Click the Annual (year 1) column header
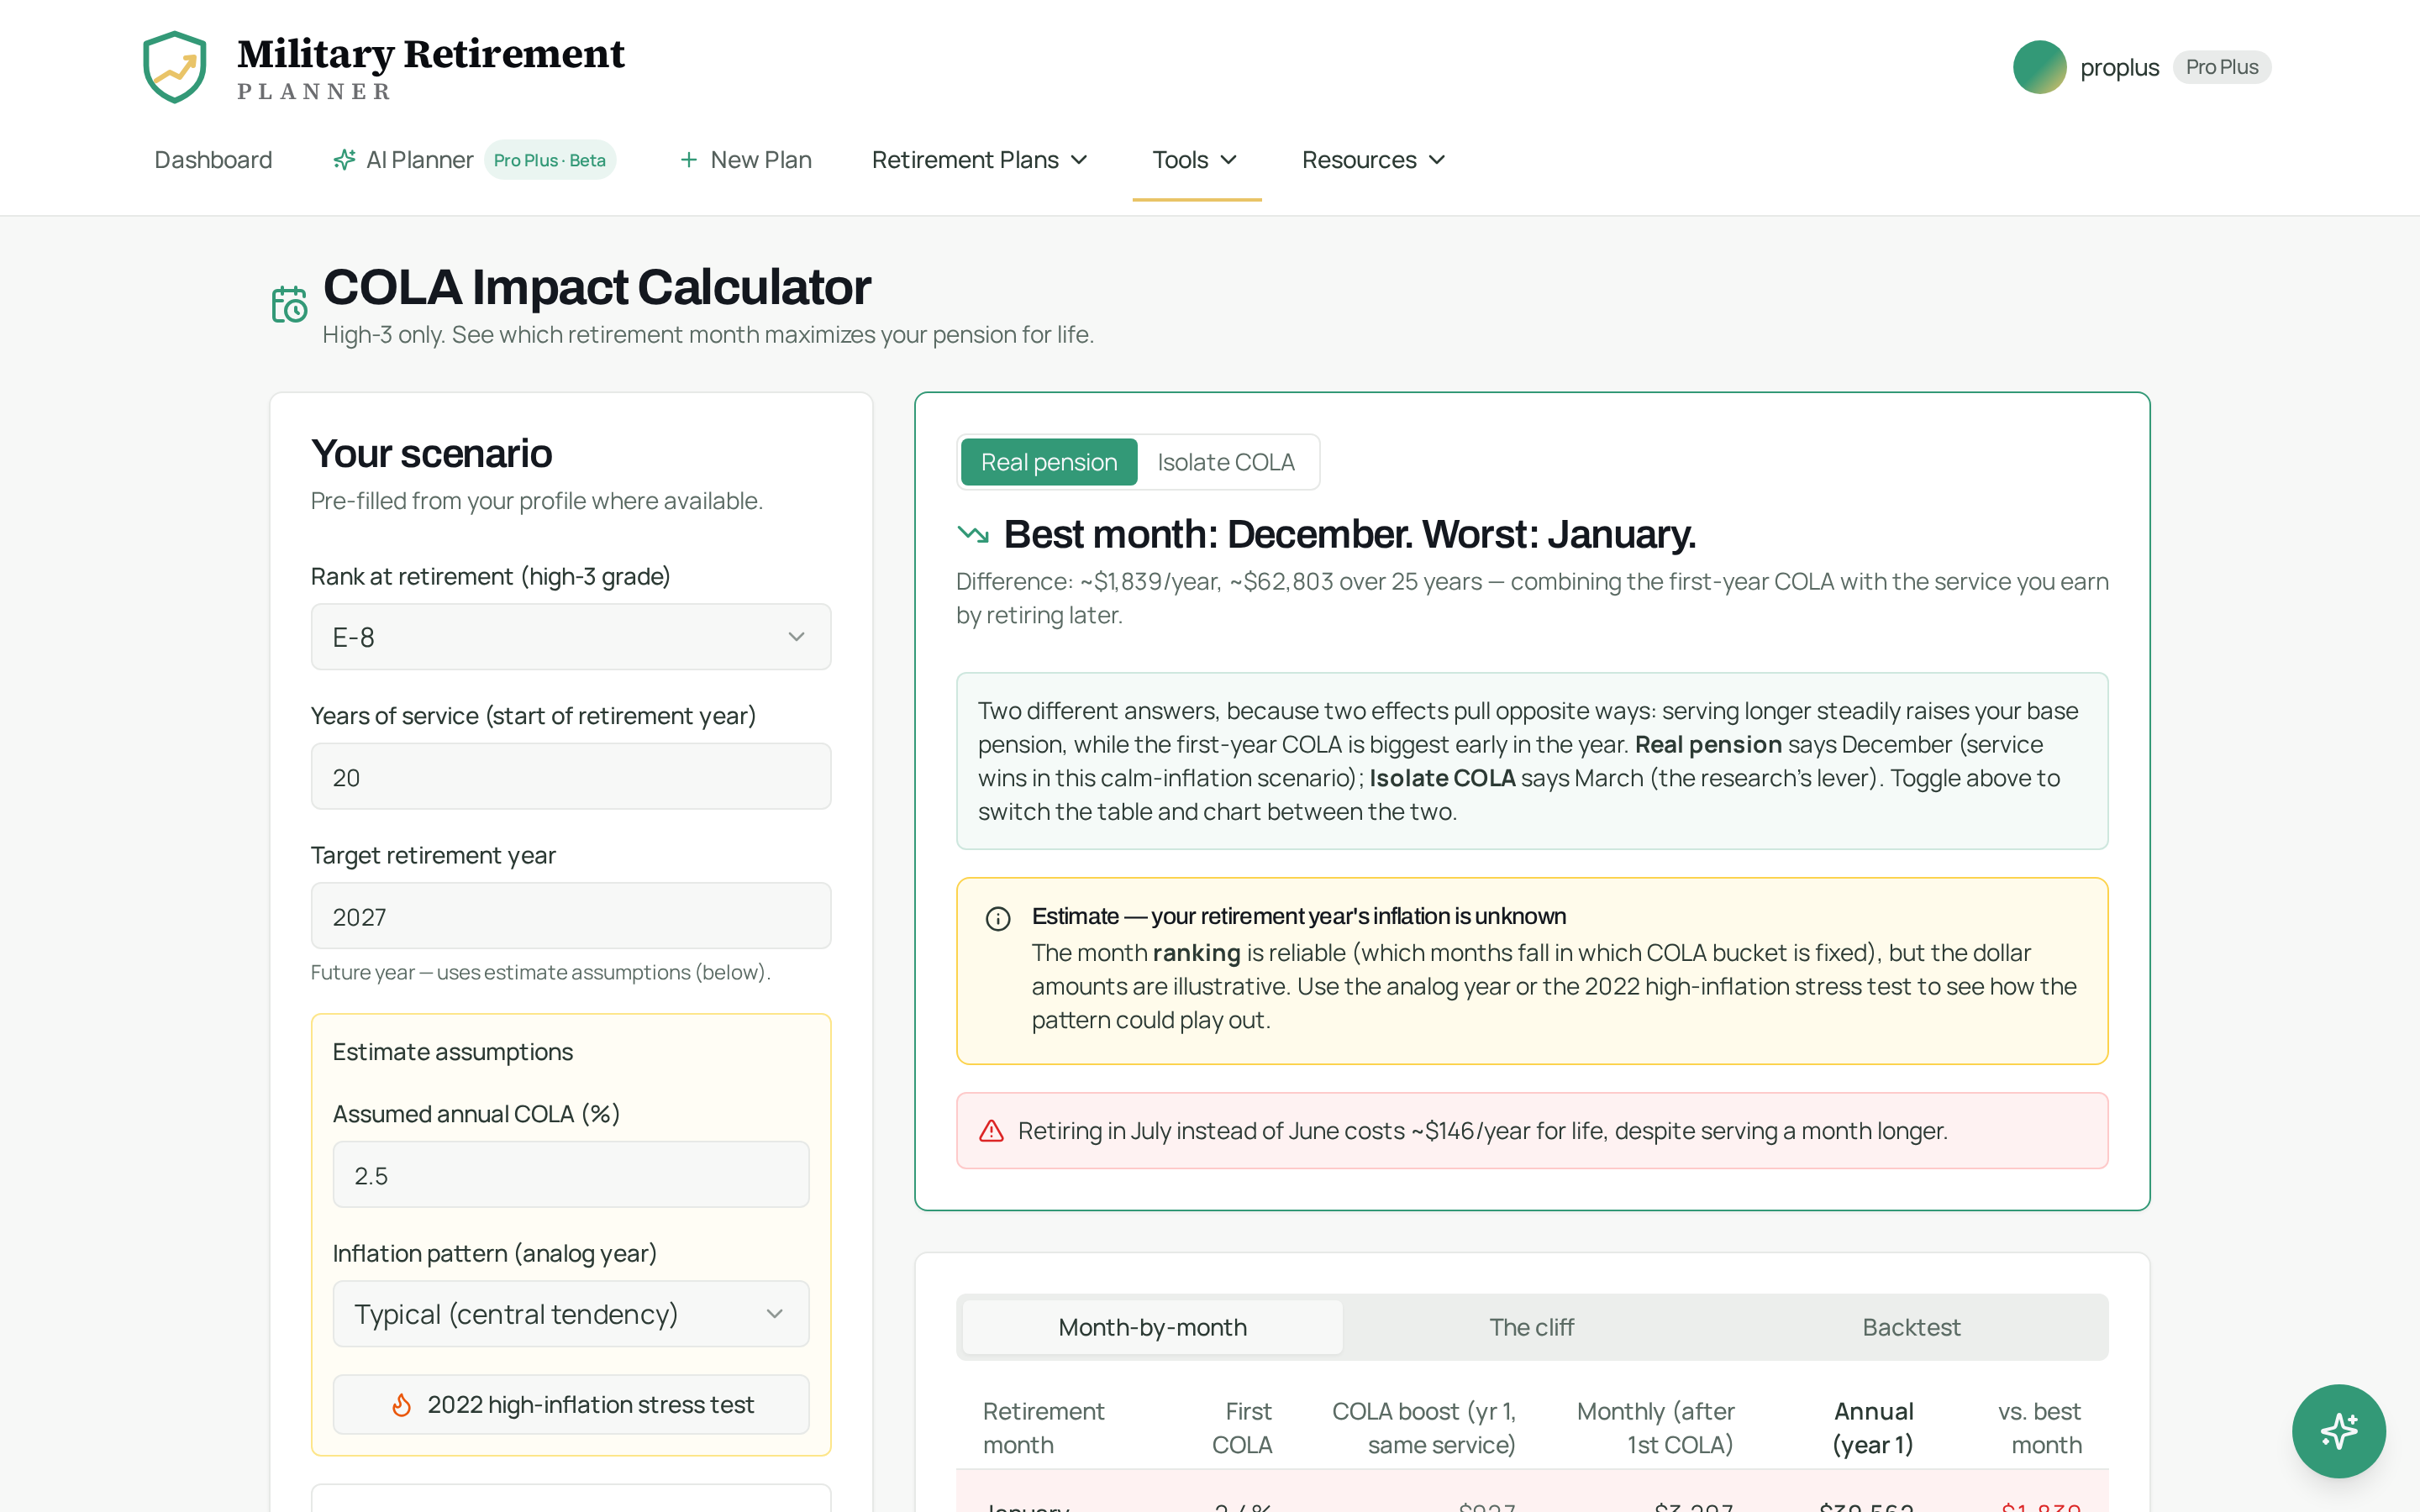The image size is (2420, 1512). [x=1873, y=1428]
